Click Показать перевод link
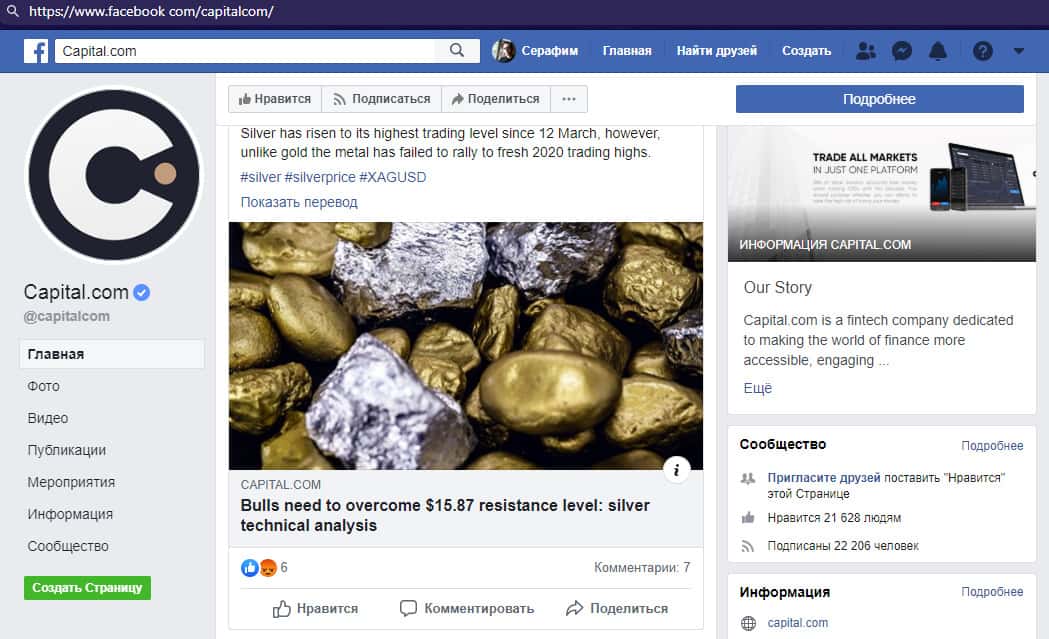 [299, 202]
